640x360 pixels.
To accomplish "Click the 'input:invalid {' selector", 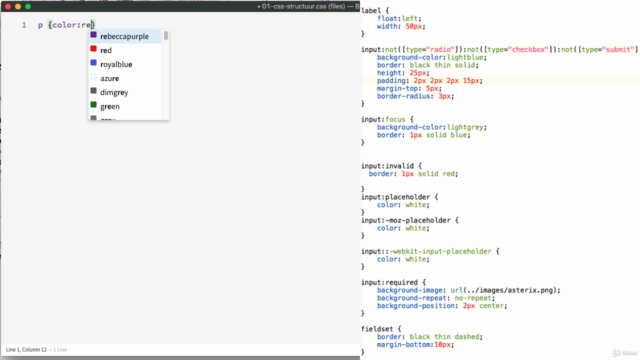I will (x=391, y=166).
